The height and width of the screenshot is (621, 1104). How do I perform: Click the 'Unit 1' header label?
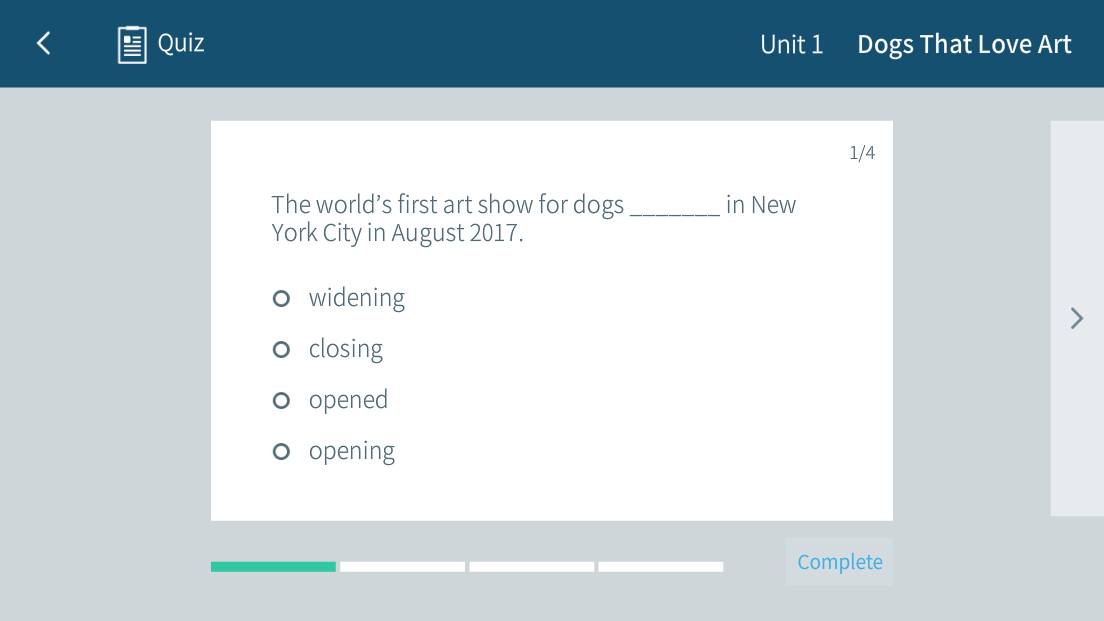(791, 44)
